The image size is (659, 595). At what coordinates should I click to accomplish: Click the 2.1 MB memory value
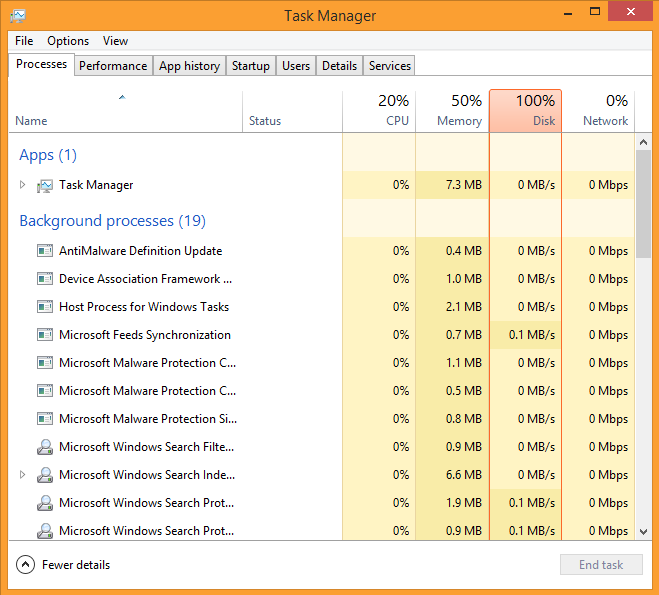pos(464,307)
